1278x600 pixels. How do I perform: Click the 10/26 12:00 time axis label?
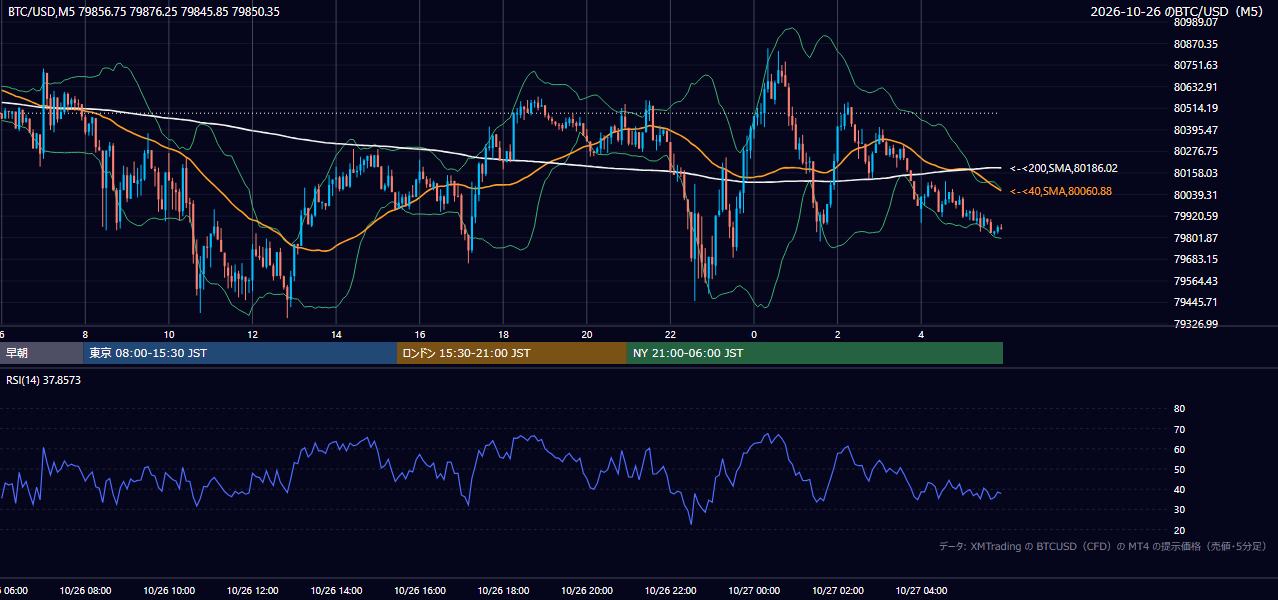[x=252, y=591]
